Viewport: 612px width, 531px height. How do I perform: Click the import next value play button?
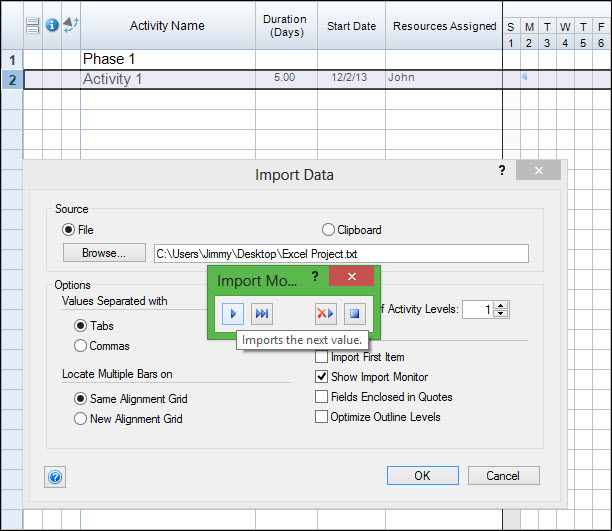tap(232, 314)
